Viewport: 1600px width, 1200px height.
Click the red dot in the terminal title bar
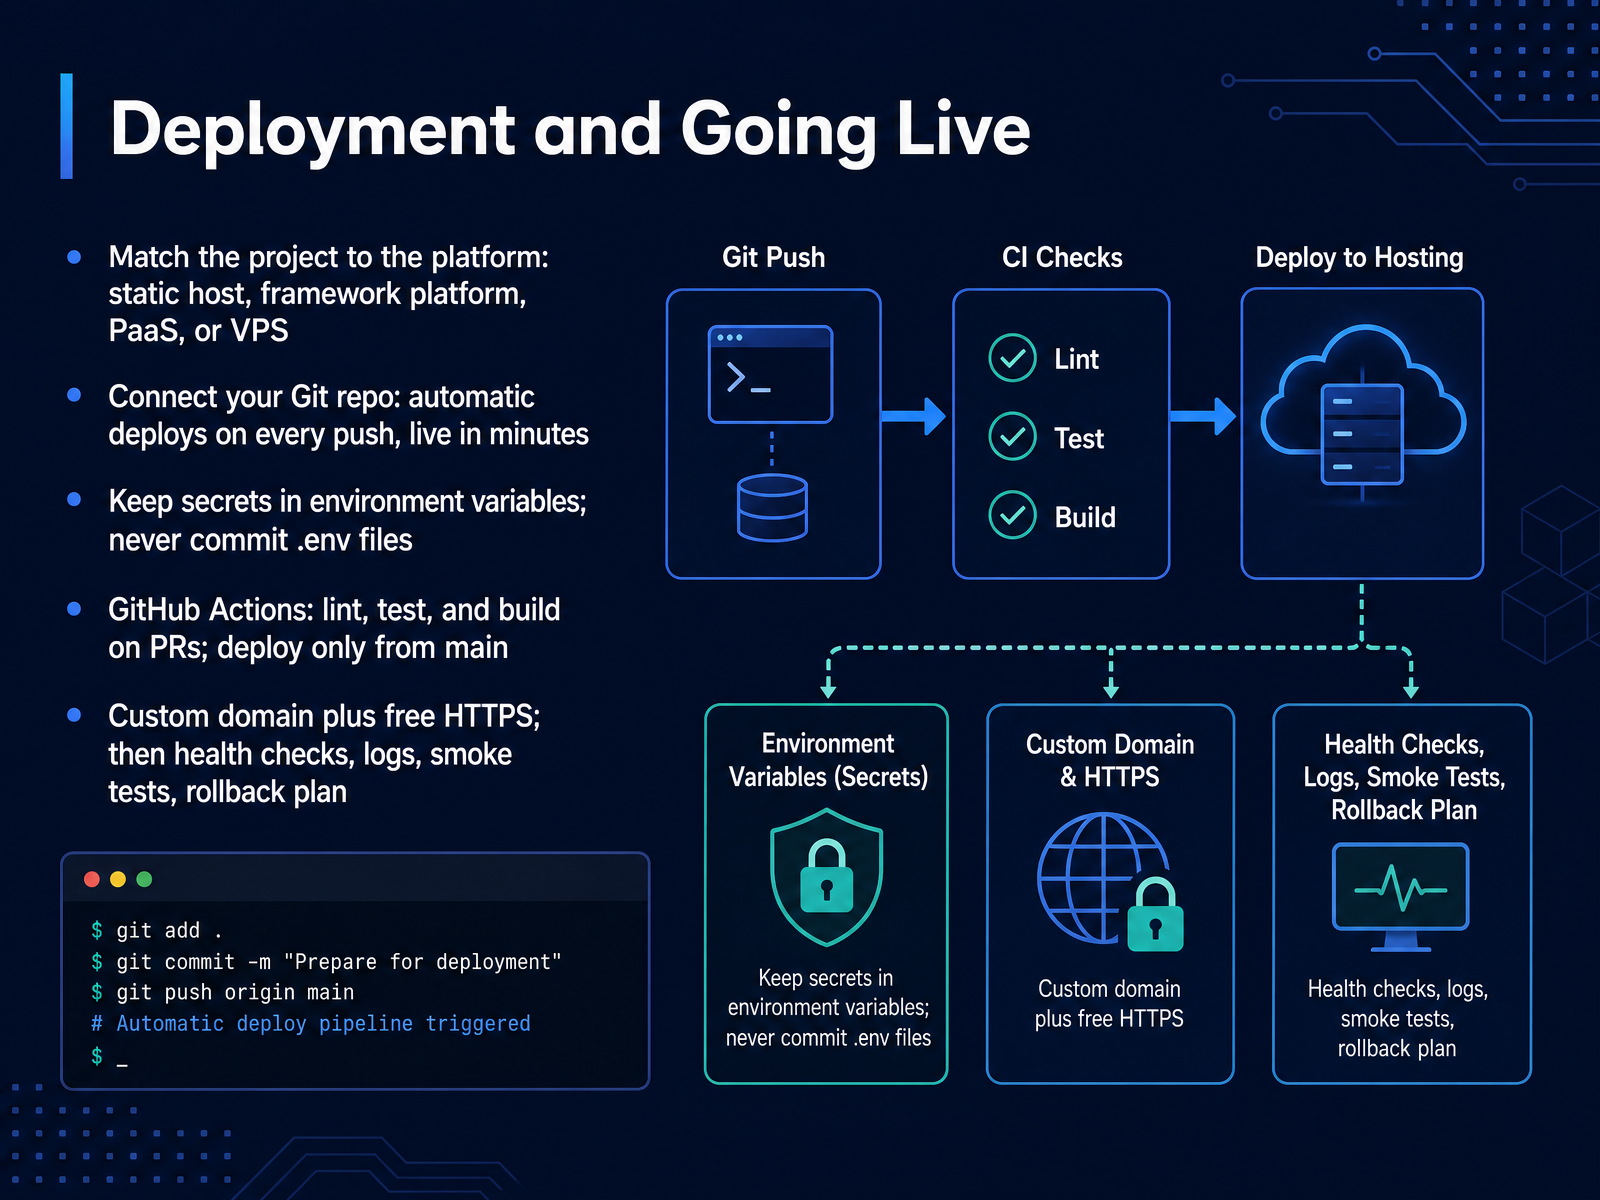(x=92, y=879)
